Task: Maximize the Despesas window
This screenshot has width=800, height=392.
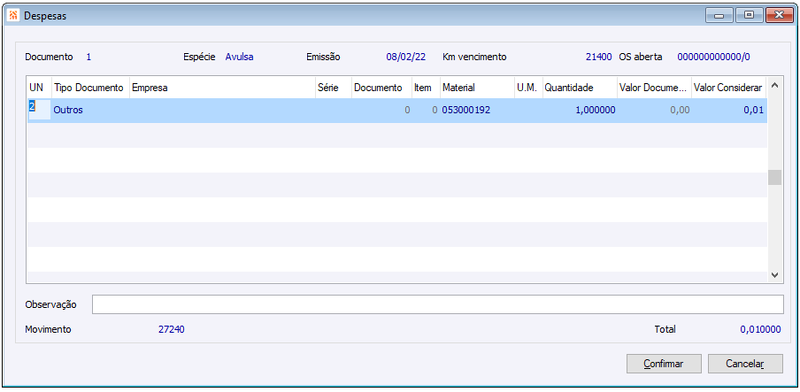Action: coord(749,16)
